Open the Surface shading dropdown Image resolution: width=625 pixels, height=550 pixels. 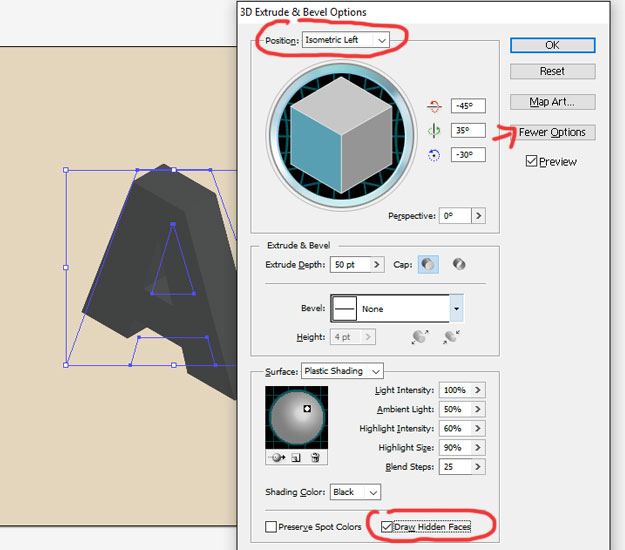343,371
